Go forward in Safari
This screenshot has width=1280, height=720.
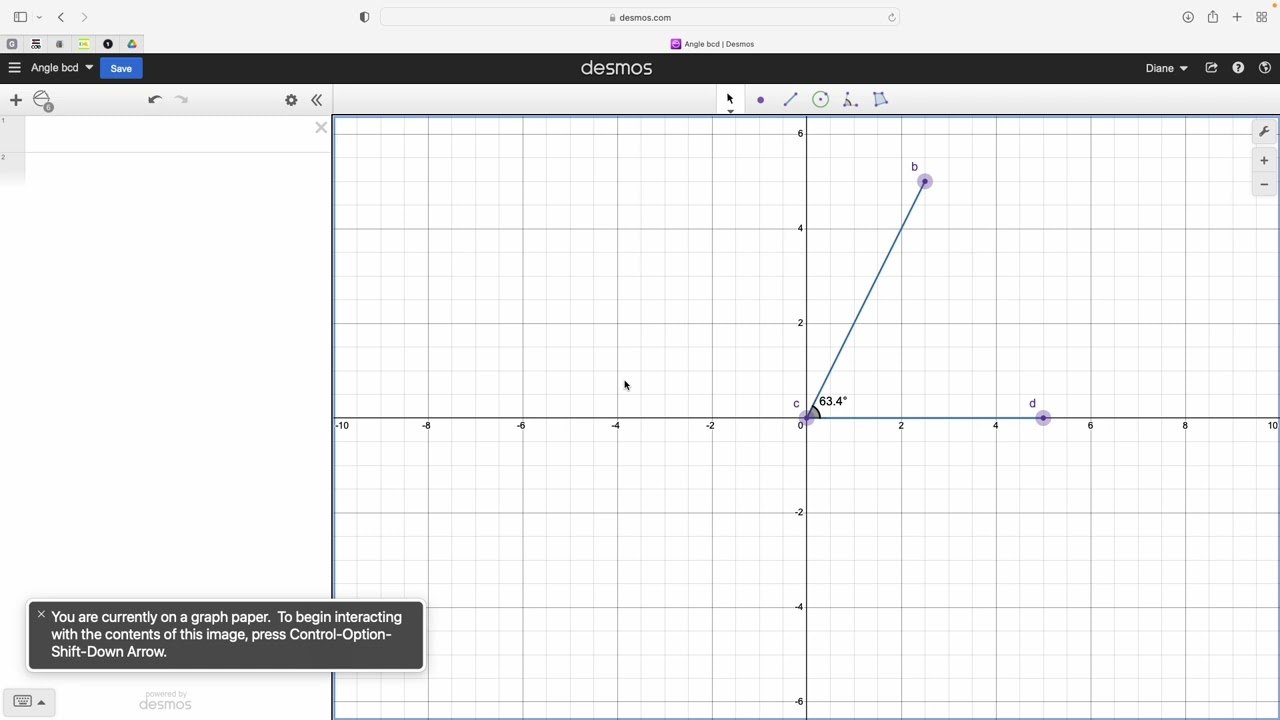(x=85, y=17)
